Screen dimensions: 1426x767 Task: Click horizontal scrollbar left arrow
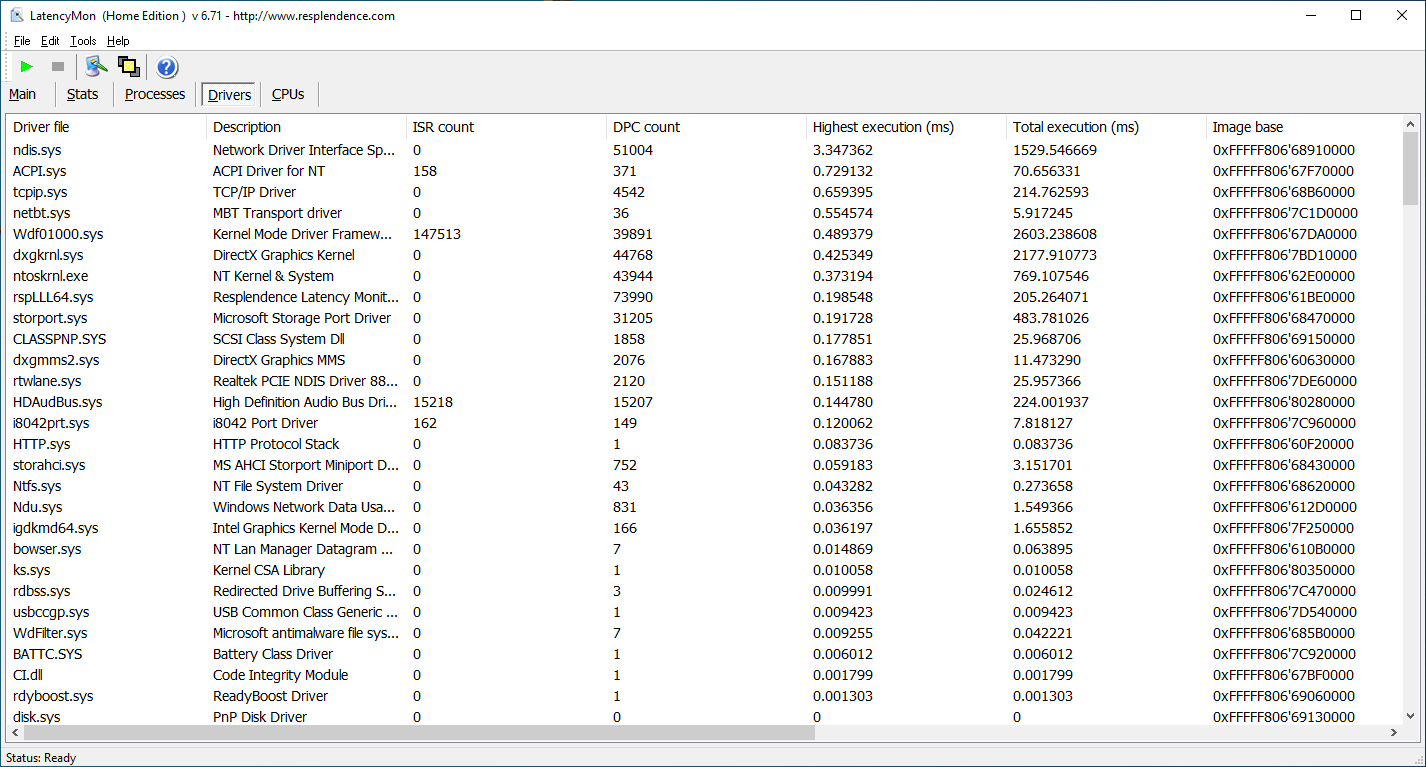coord(15,733)
